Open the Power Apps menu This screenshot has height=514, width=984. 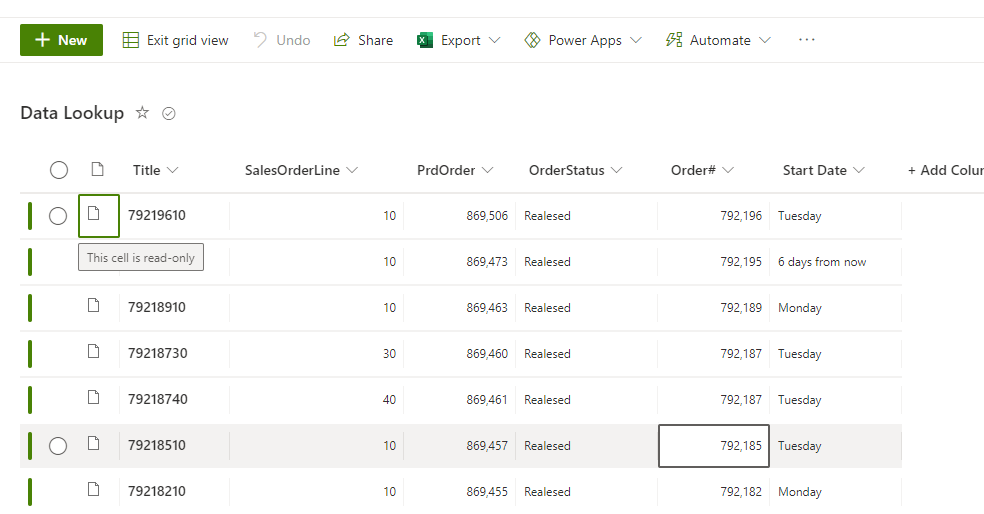click(583, 40)
